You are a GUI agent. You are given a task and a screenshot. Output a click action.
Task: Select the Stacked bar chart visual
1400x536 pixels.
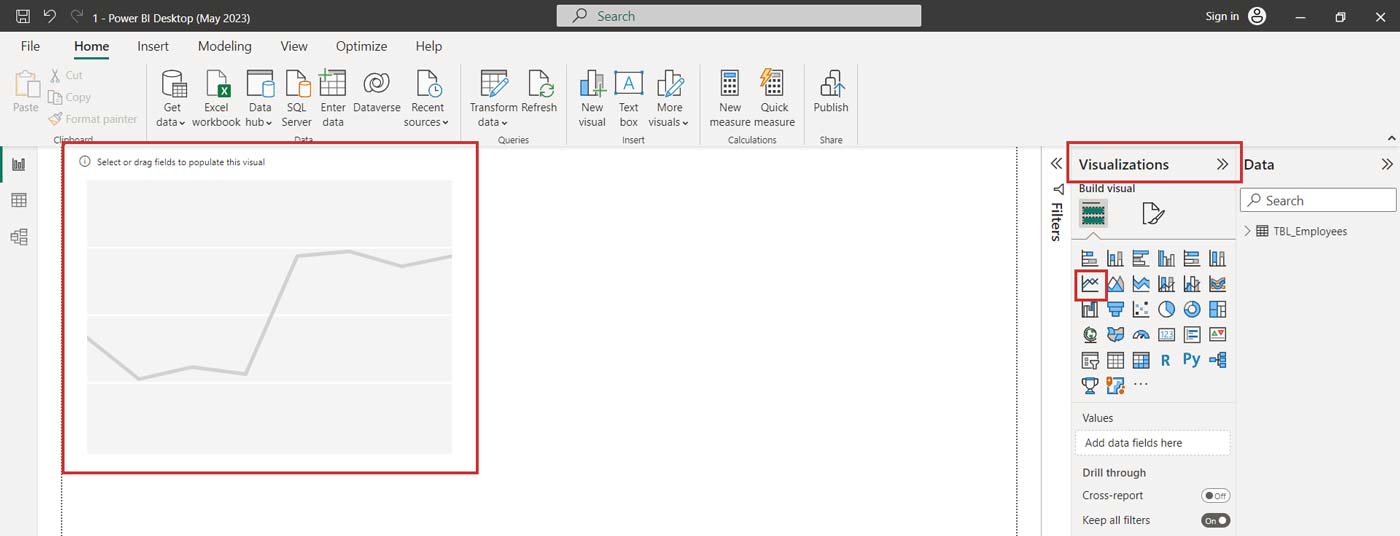pyautogui.click(x=1090, y=258)
